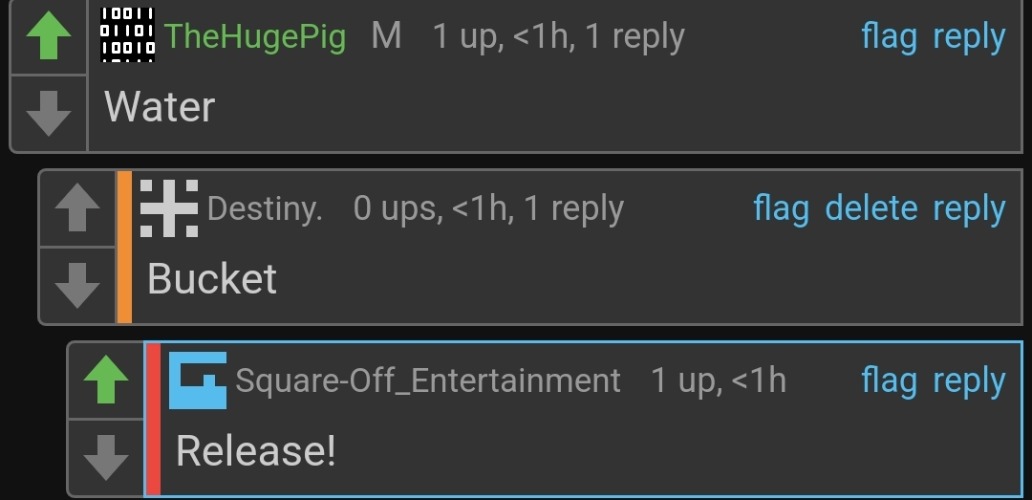This screenshot has height=500, width=1032.
Task: Visit Square-Off_Entertainment username profile
Action: (428, 380)
